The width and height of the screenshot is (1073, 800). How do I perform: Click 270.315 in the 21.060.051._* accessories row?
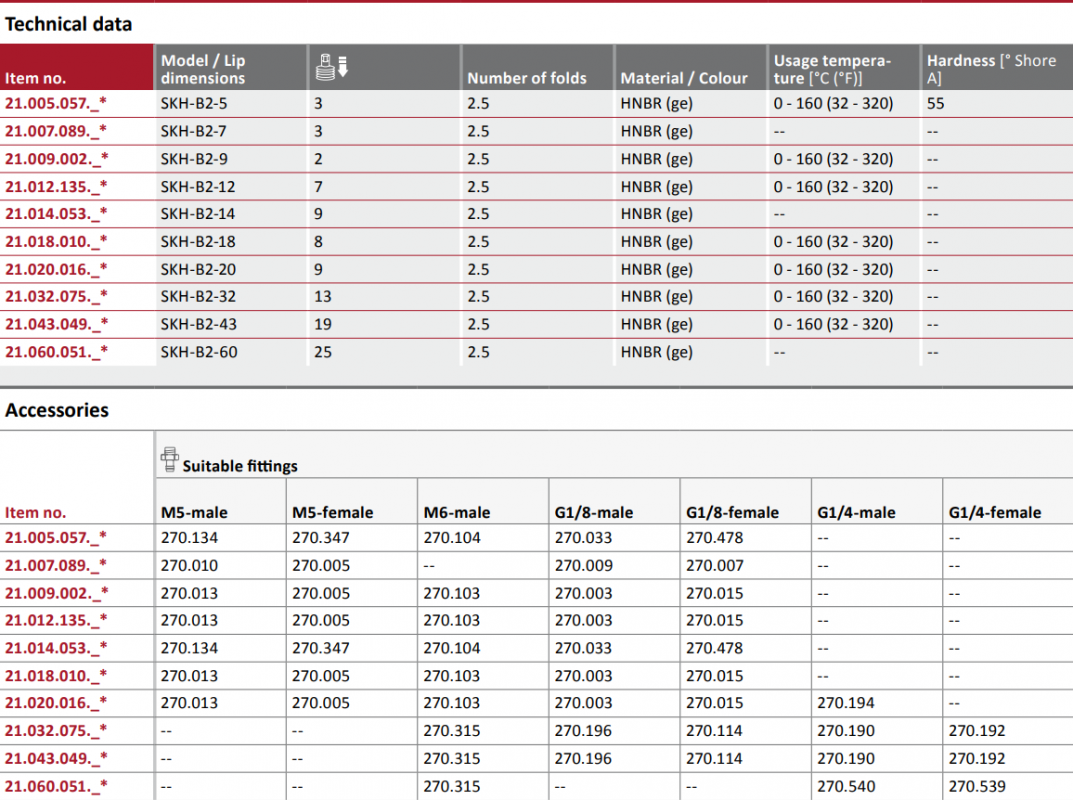point(452,786)
